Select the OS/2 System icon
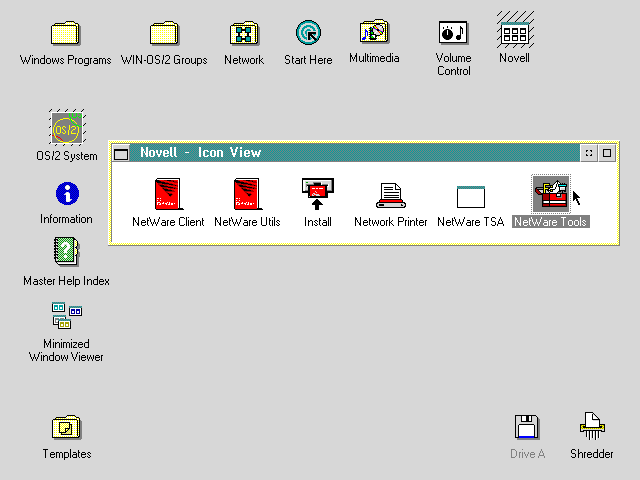640x480 pixels. 67,127
